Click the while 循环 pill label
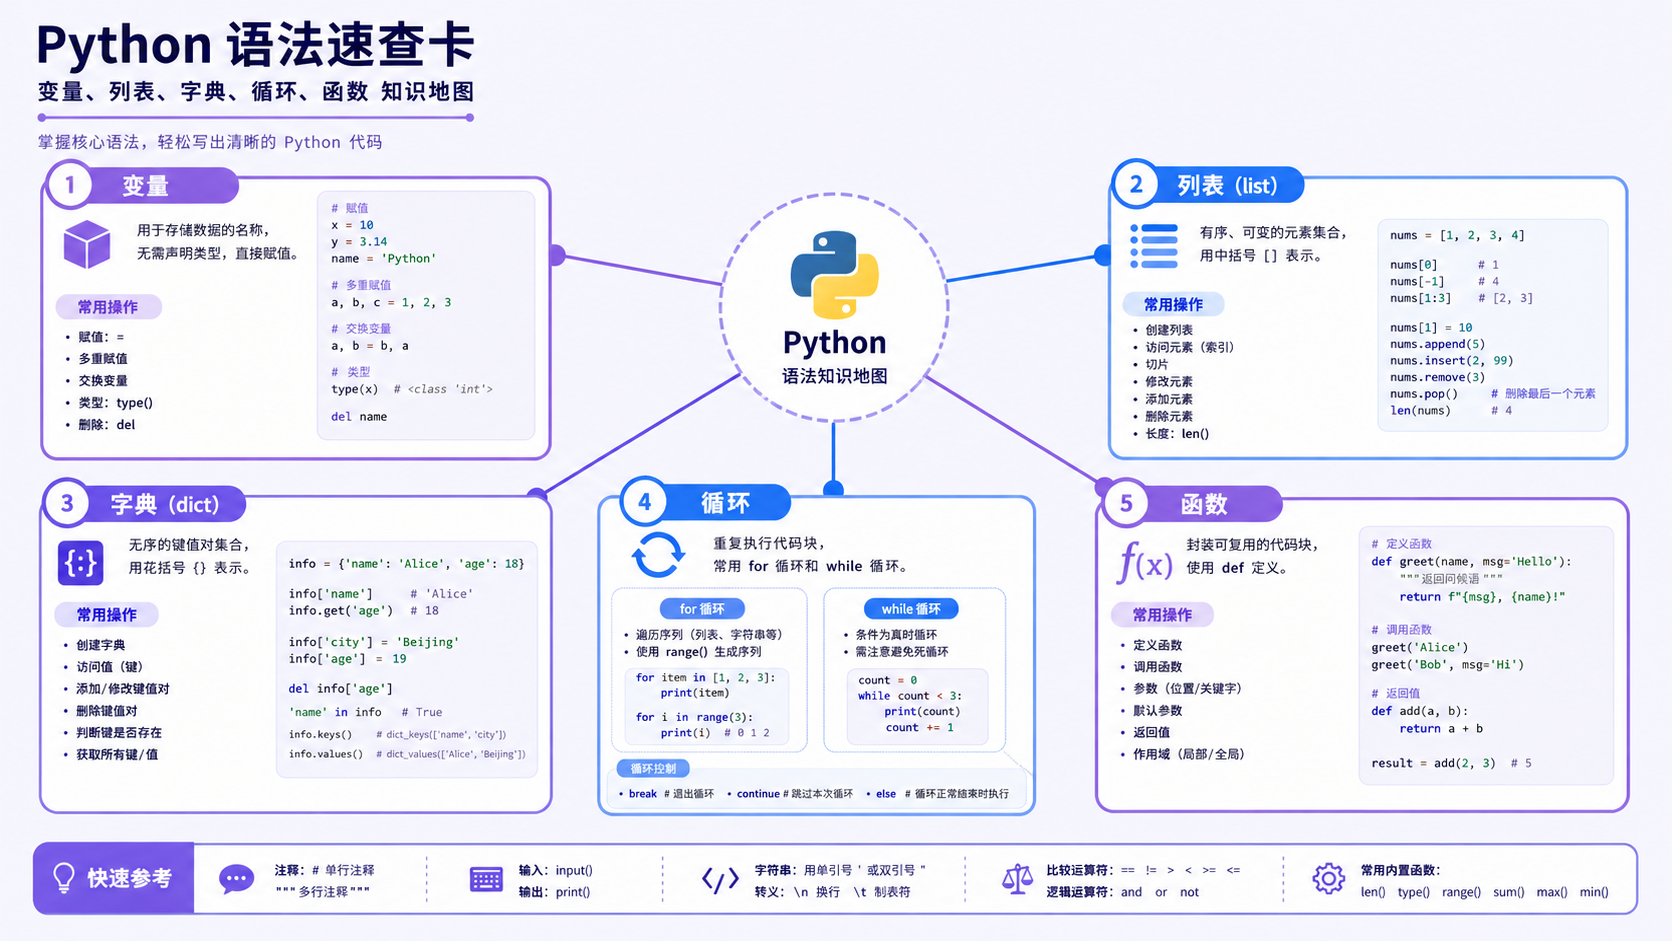1672x941 pixels. pyautogui.click(x=911, y=608)
